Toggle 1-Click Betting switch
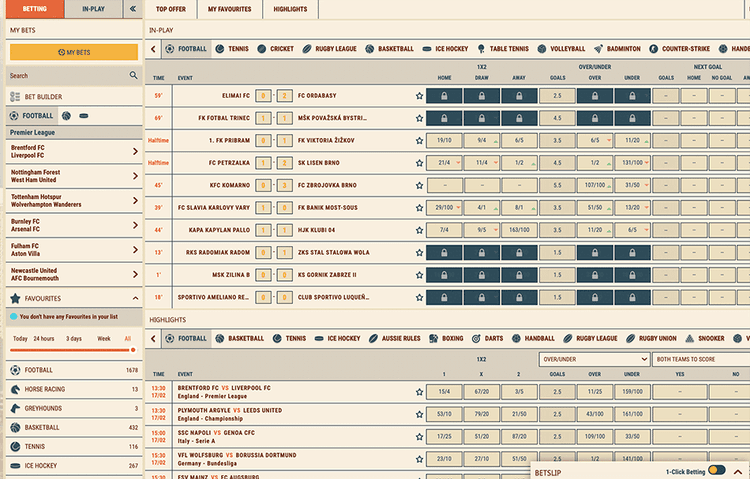The height and width of the screenshot is (479, 750). pyautogui.click(x=717, y=470)
